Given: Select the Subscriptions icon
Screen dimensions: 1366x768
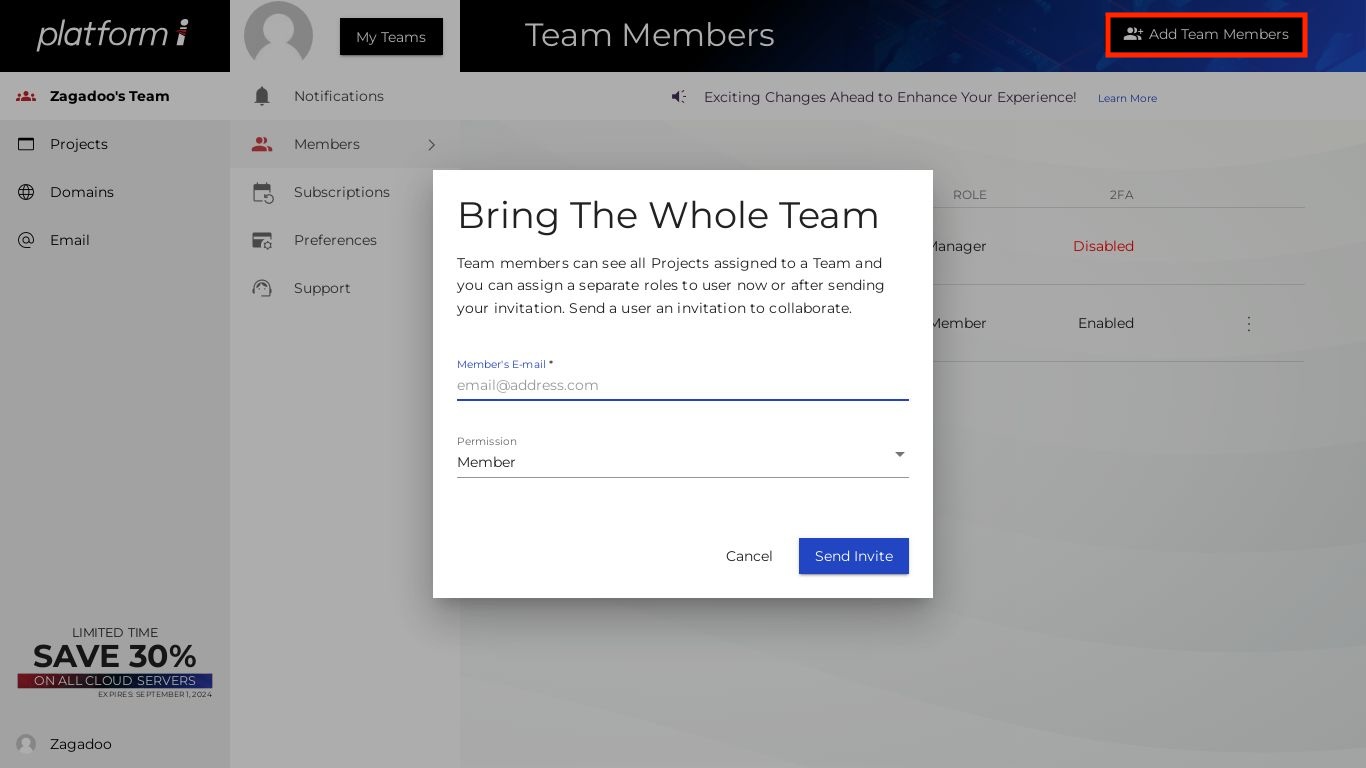Looking at the screenshot, I should click(x=261, y=192).
